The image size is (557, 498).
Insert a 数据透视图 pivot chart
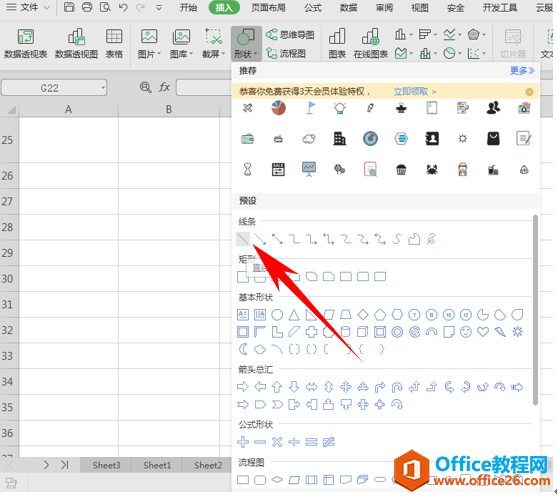pos(76,44)
